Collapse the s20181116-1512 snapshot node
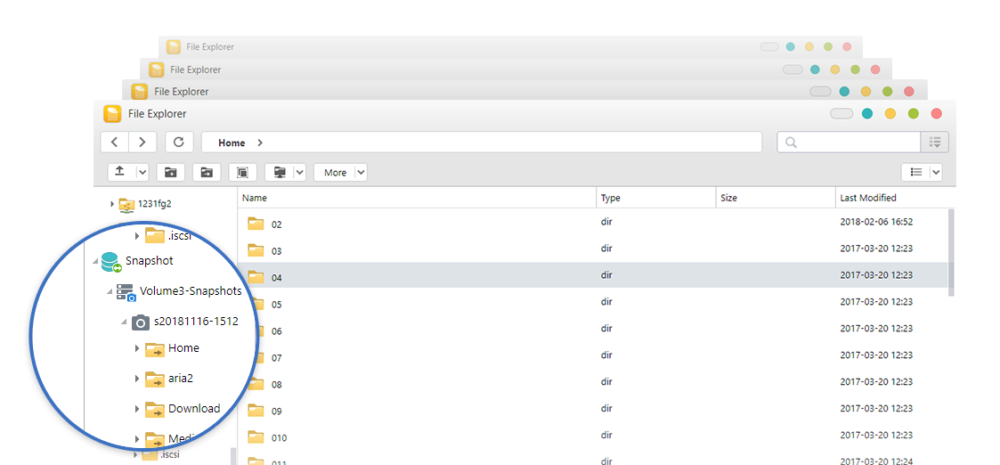 (x=124, y=322)
